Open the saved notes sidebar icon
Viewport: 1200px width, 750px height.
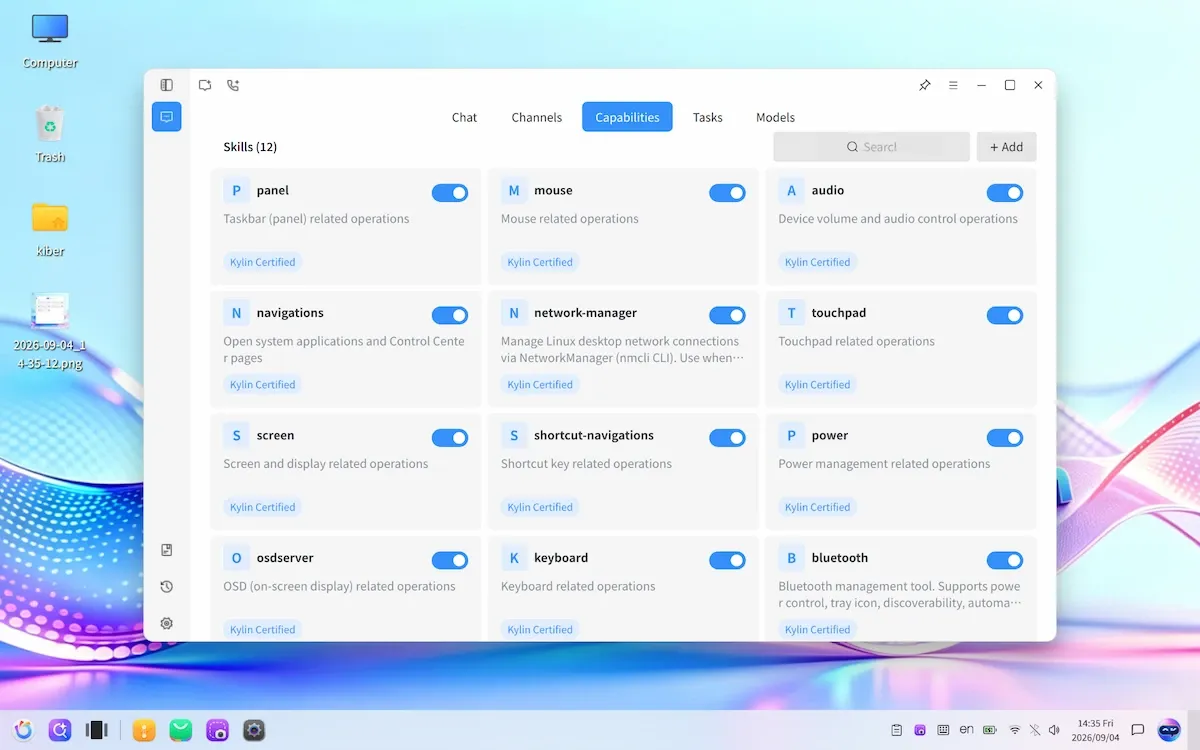(x=167, y=550)
